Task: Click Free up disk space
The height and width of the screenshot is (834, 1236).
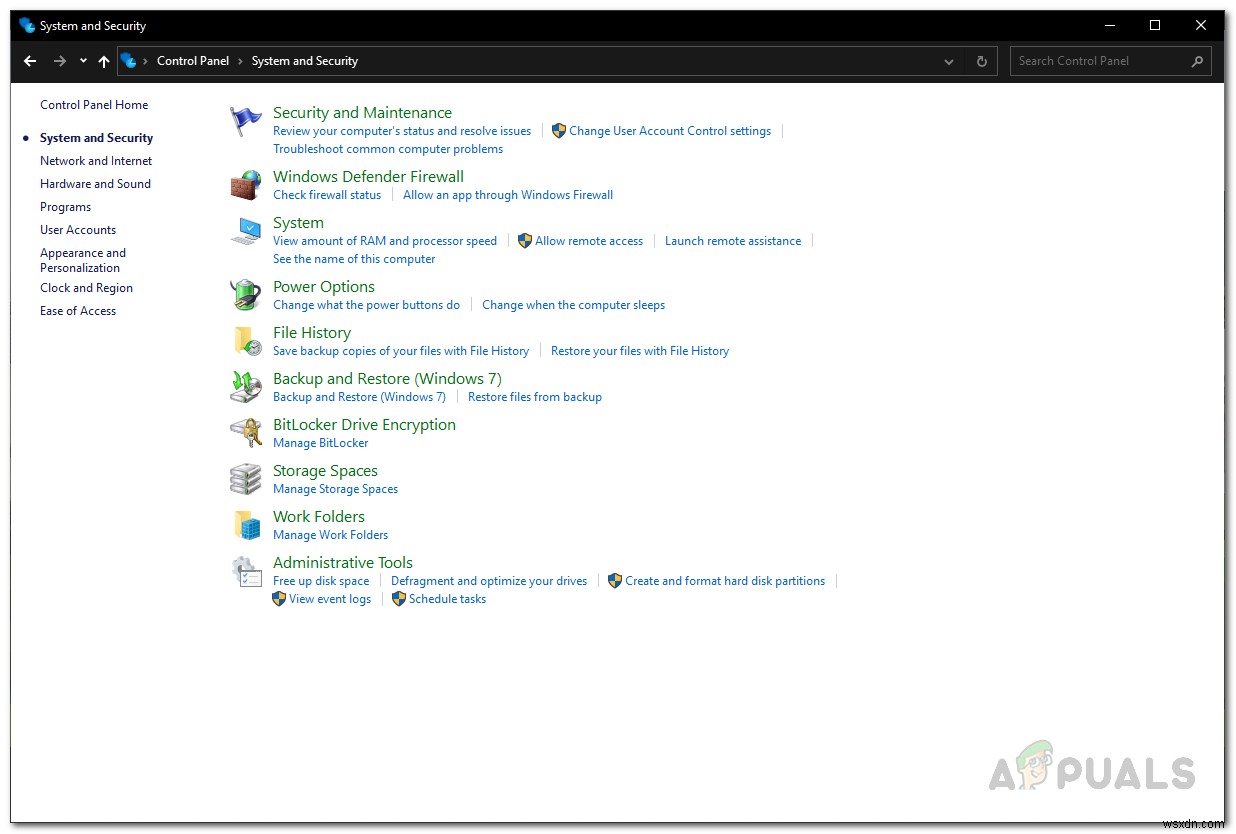Action: pos(321,581)
